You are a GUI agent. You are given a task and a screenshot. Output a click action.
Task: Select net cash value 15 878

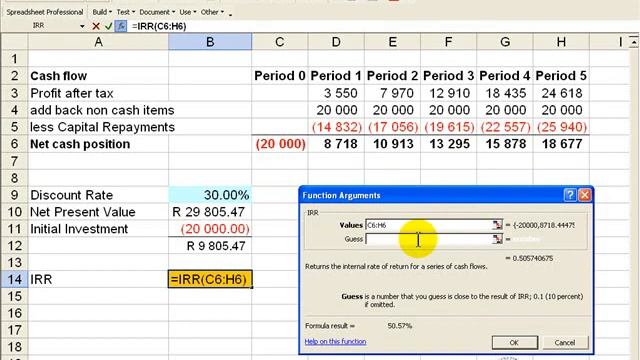click(x=505, y=144)
